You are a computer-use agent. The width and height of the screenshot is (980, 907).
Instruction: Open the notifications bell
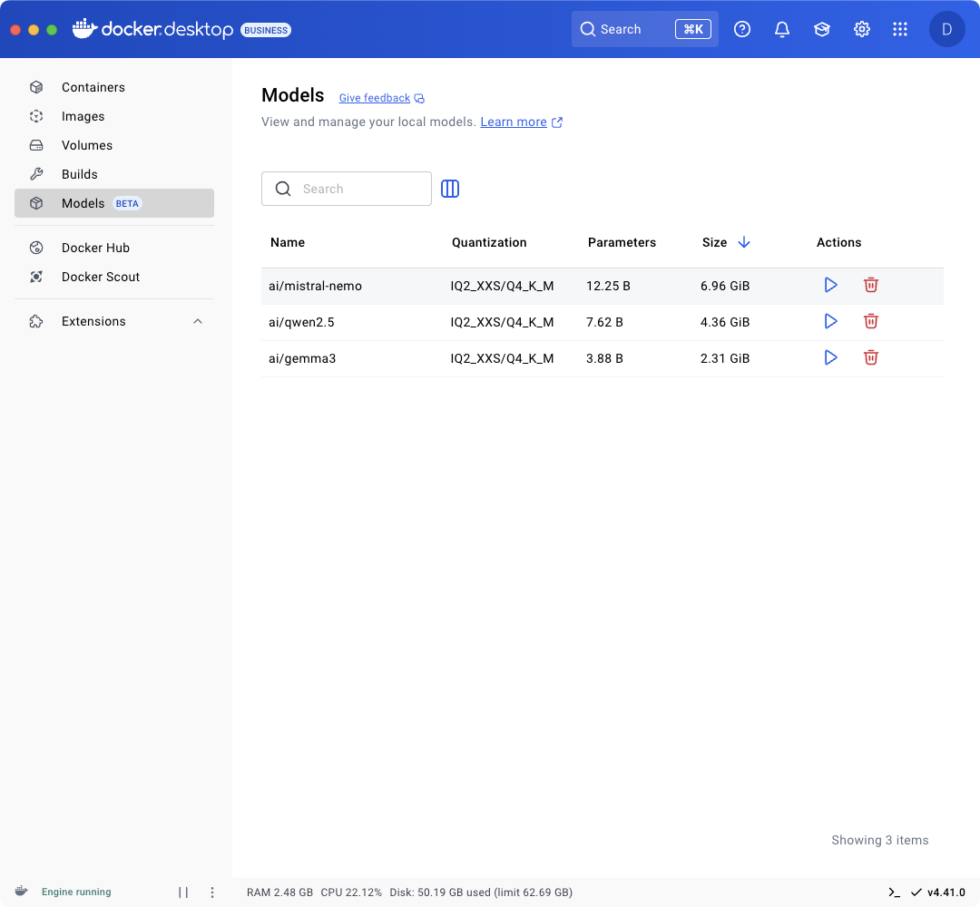[782, 29]
